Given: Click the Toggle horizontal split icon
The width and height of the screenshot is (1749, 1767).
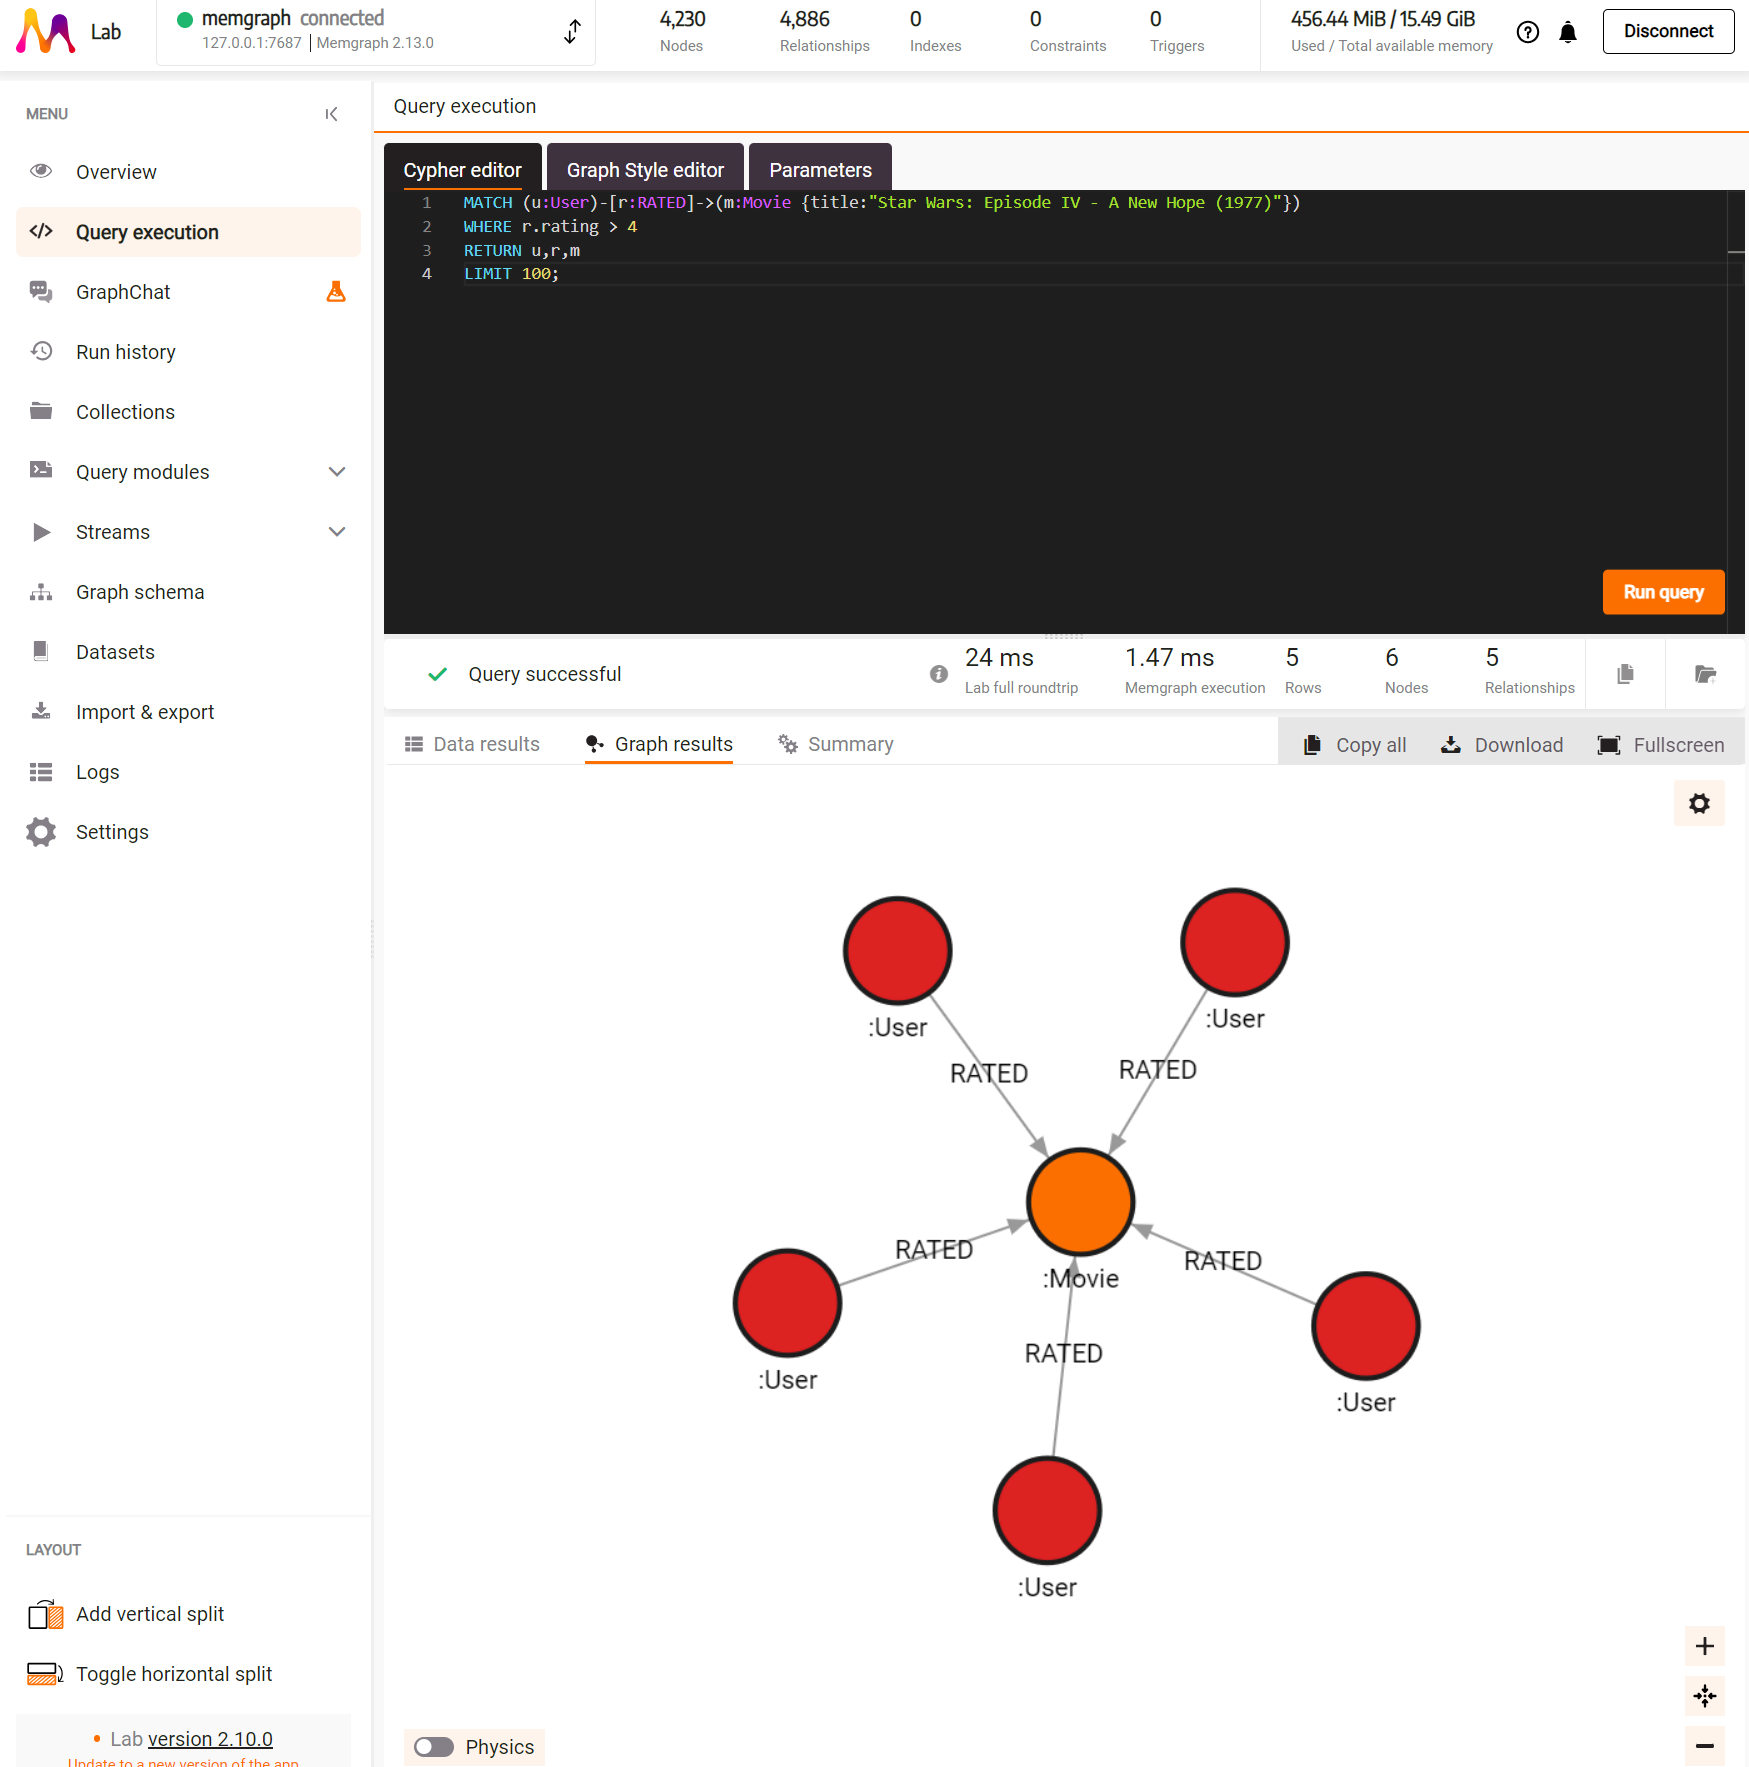Looking at the screenshot, I should point(46,1674).
